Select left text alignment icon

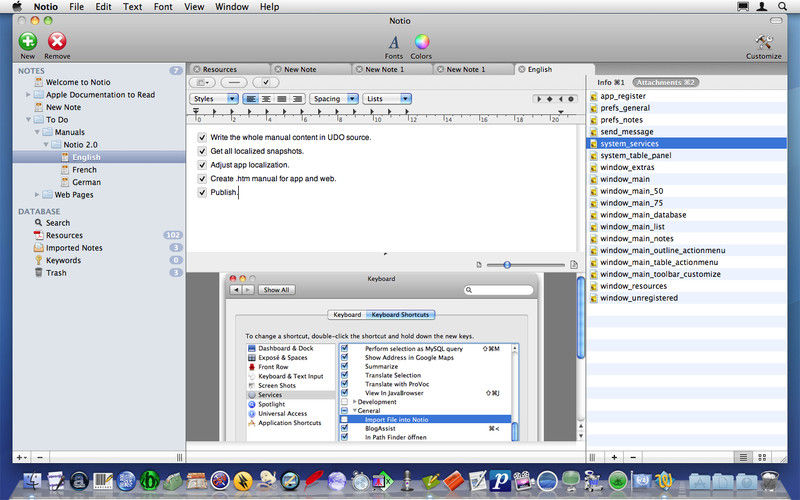[251, 99]
